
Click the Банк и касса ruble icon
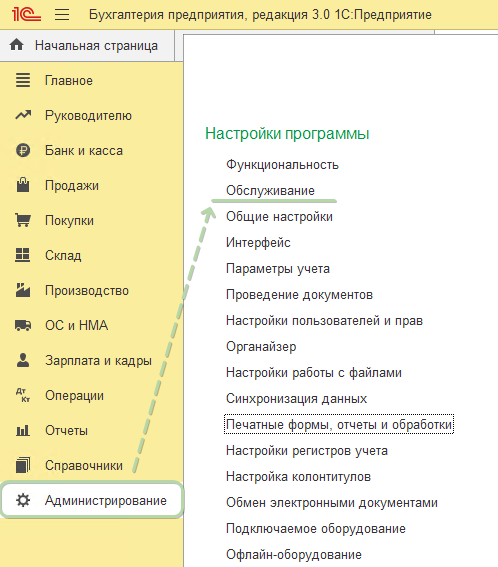[x=23, y=150]
